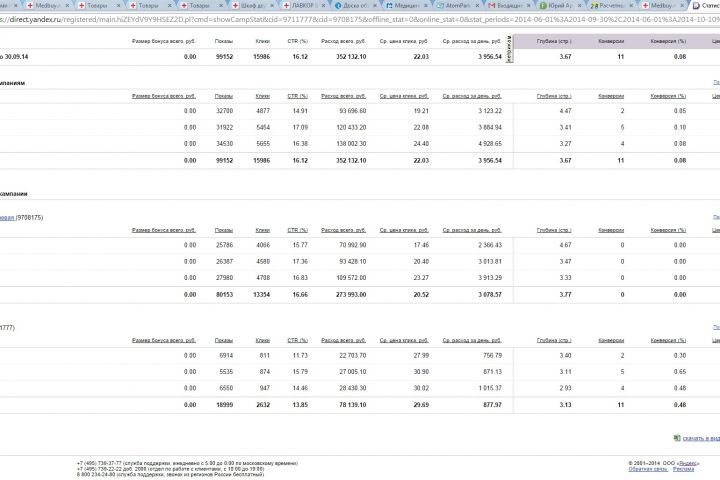Screen dimensions: 720x480
Task: Sort campaigns table by CTR (%) header
Action: point(298,96)
